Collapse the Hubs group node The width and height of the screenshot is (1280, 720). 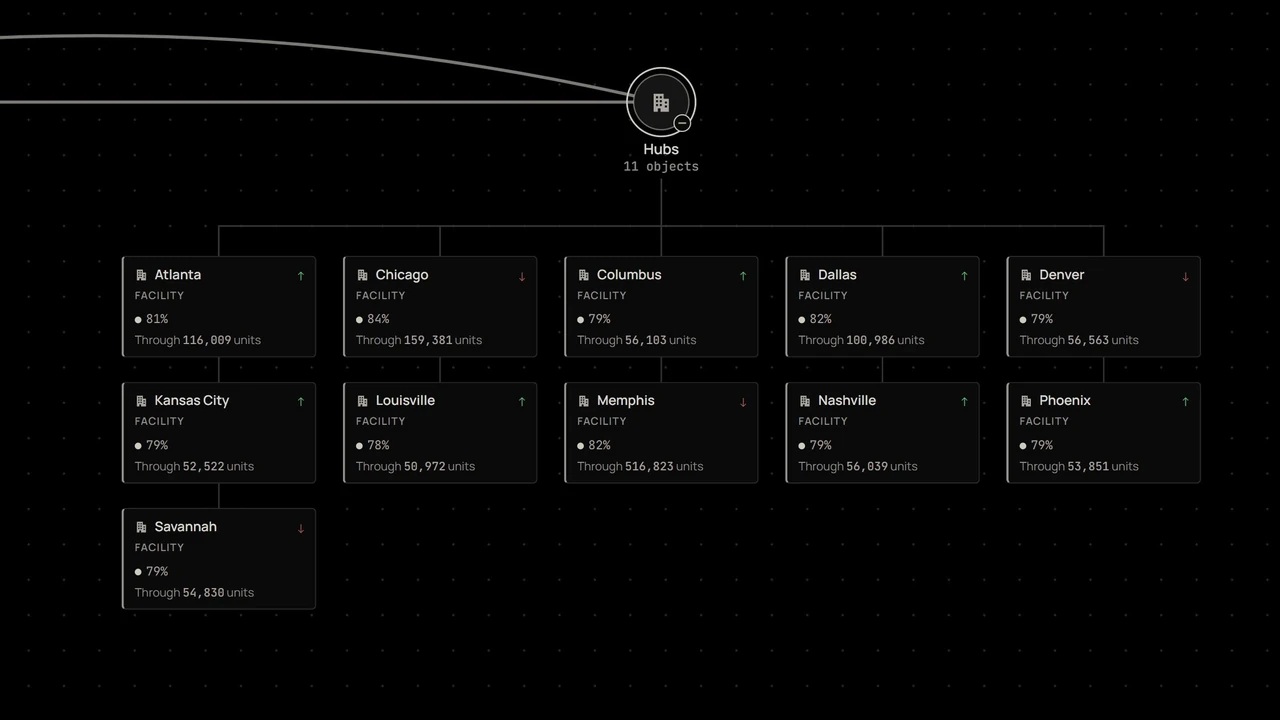tap(682, 123)
